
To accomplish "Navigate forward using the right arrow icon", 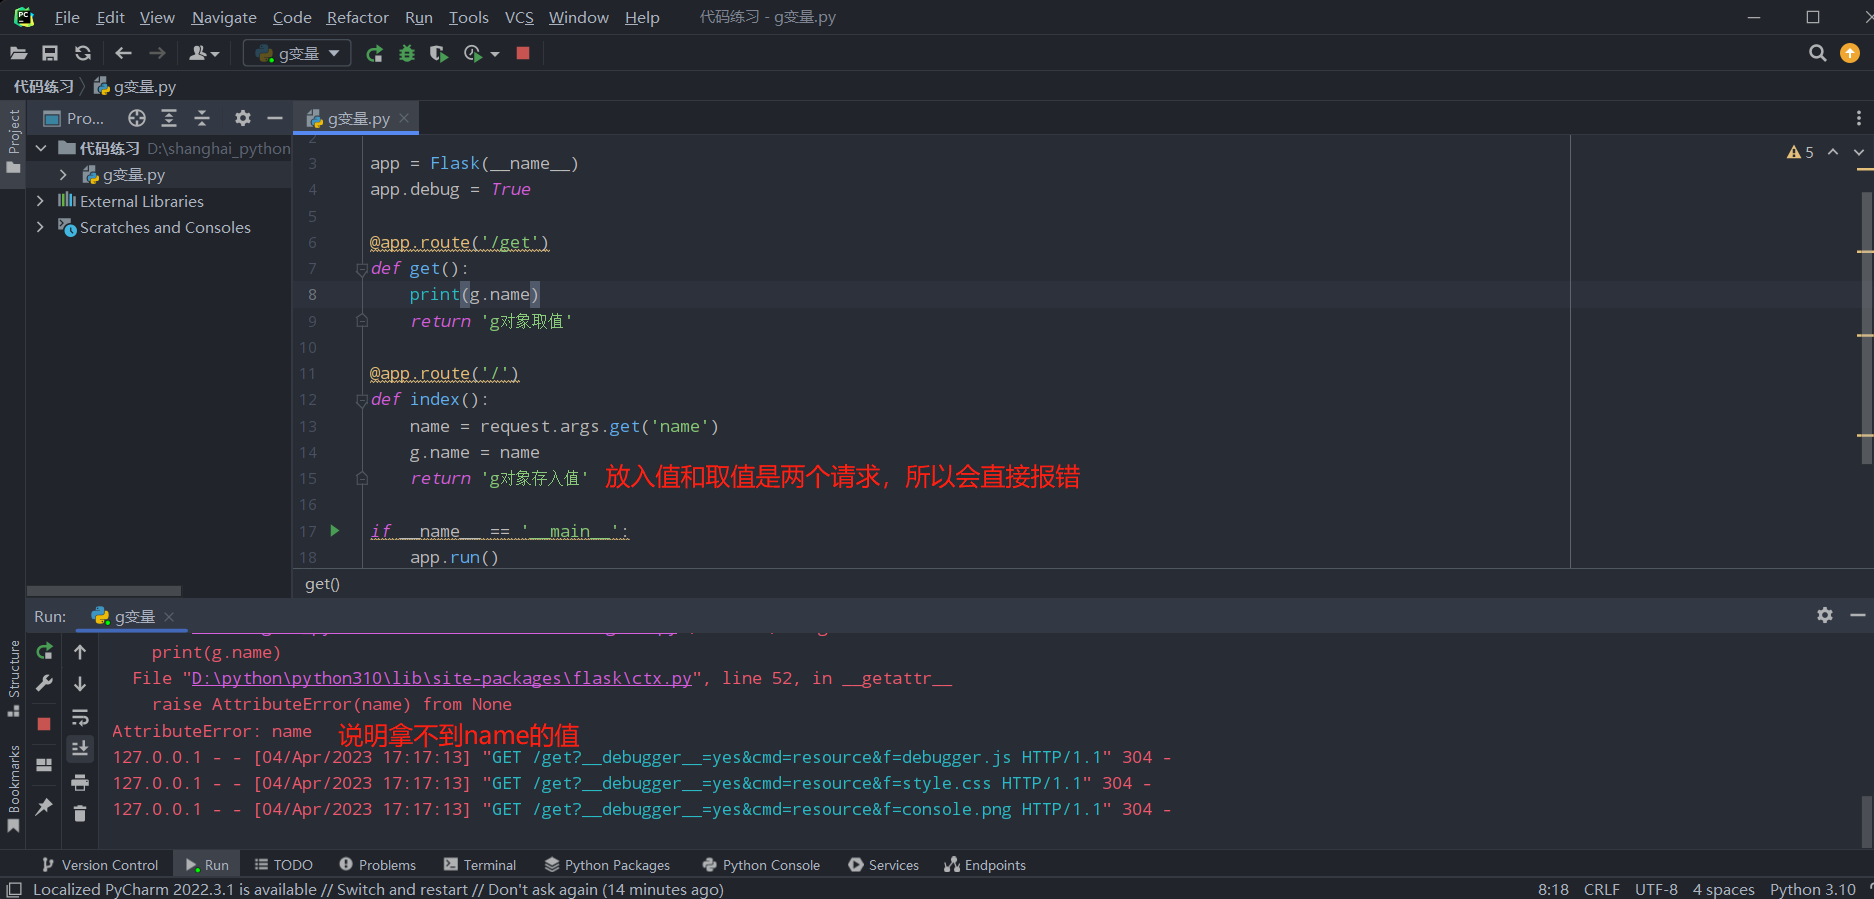I will 157,53.
